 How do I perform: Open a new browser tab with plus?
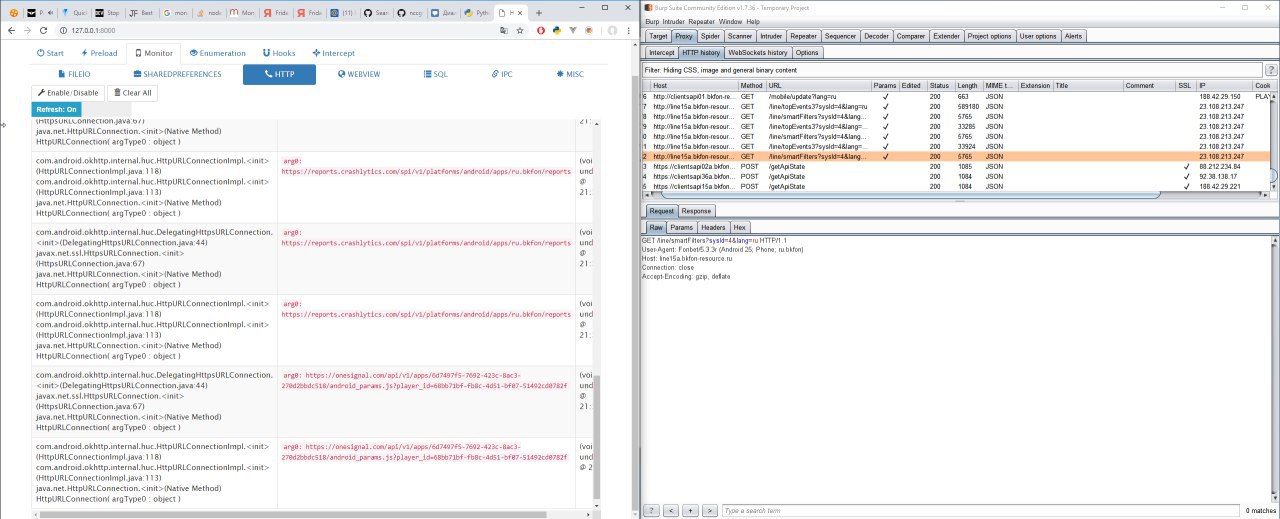(540, 12)
